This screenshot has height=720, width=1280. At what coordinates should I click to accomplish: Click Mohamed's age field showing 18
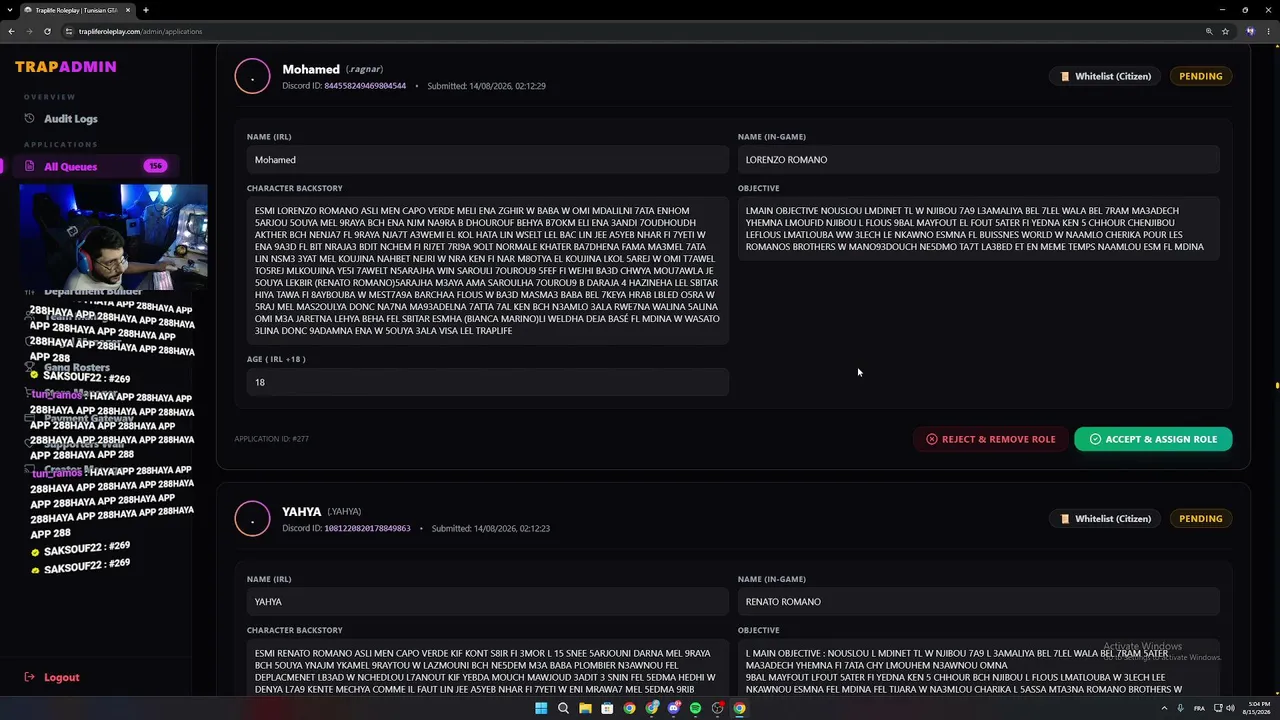tap(488, 382)
